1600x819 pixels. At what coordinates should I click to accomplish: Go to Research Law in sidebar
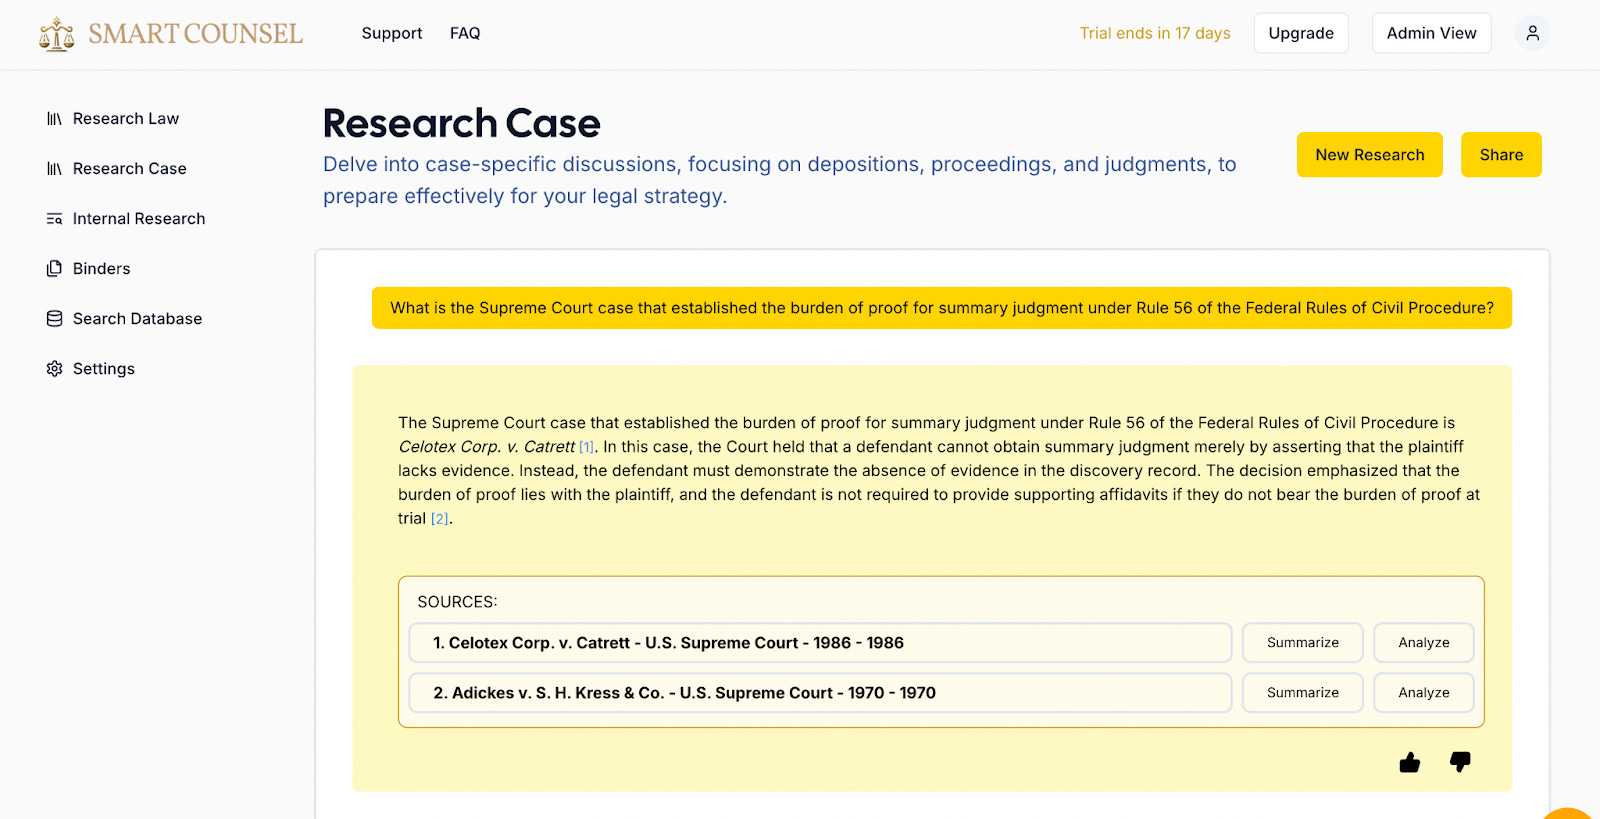click(126, 119)
